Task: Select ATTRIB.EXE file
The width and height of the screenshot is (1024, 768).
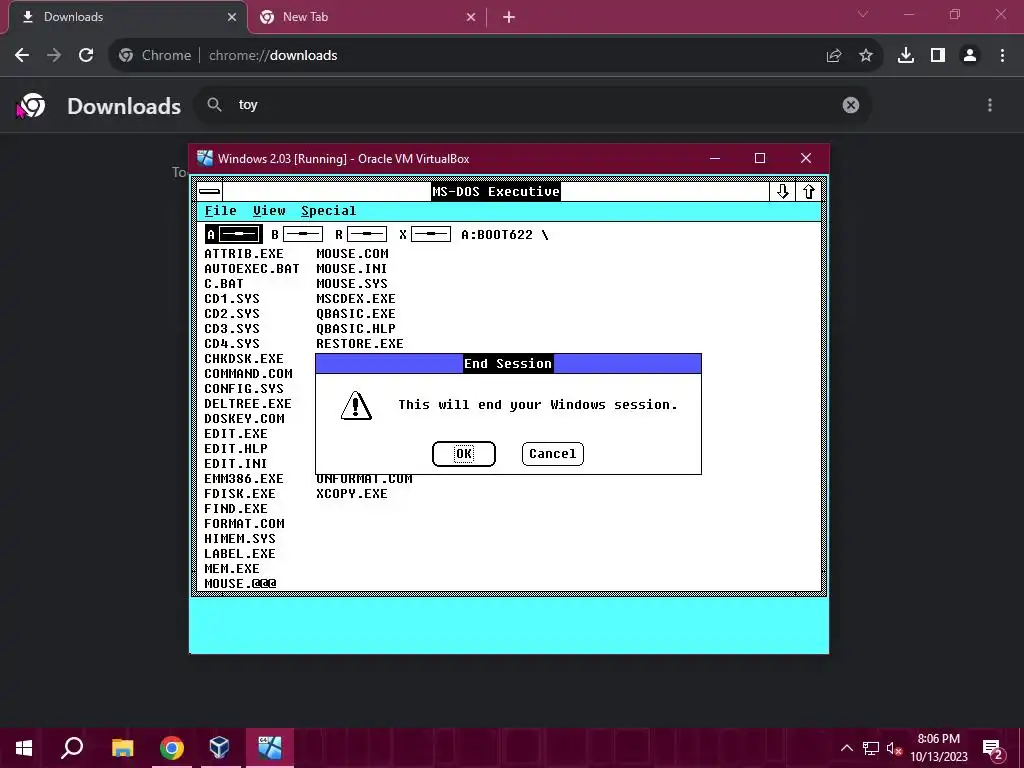Action: tap(244, 253)
